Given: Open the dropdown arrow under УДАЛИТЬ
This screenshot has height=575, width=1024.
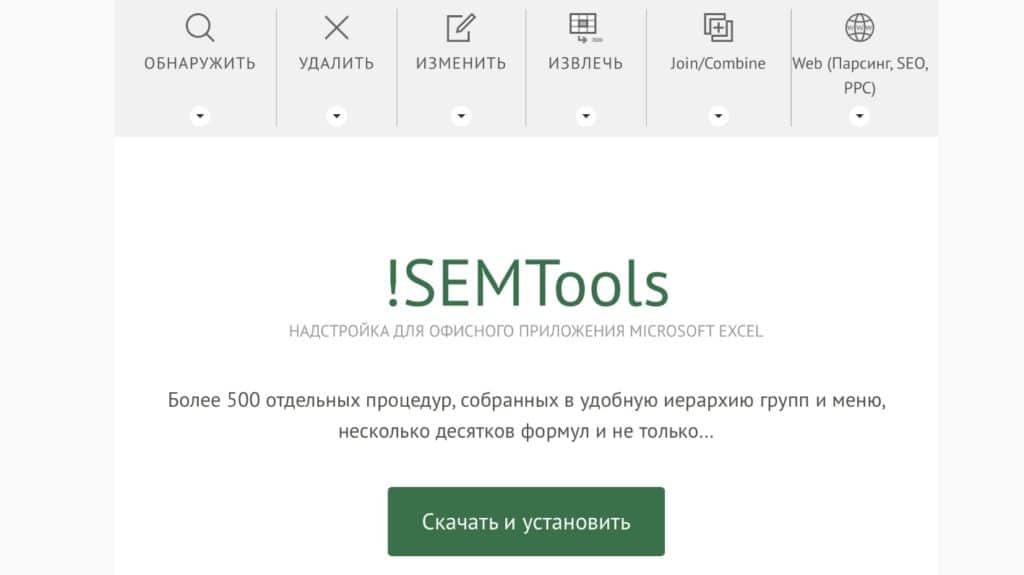Looking at the screenshot, I should coord(337,116).
